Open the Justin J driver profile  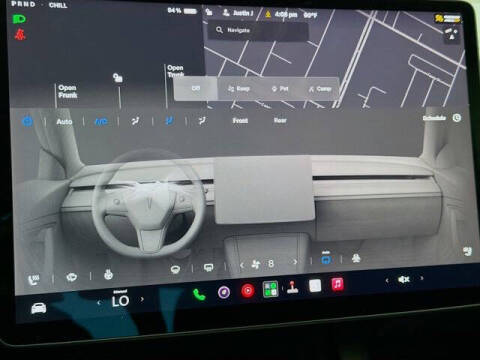pos(238,13)
